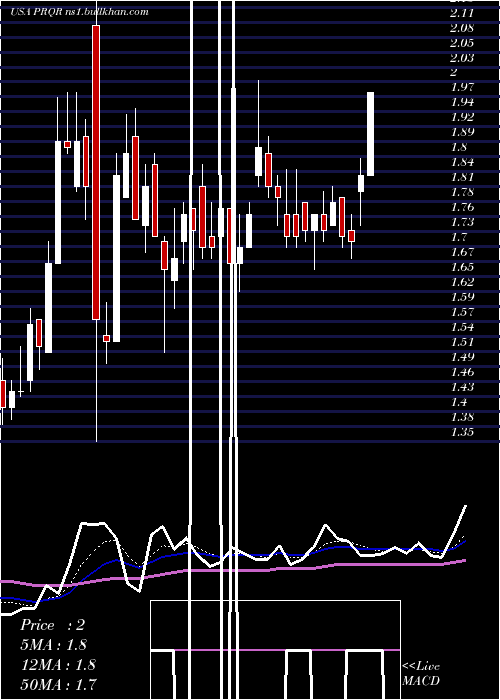
Task: Select the 1.46 price axis label
Action: 462,372
